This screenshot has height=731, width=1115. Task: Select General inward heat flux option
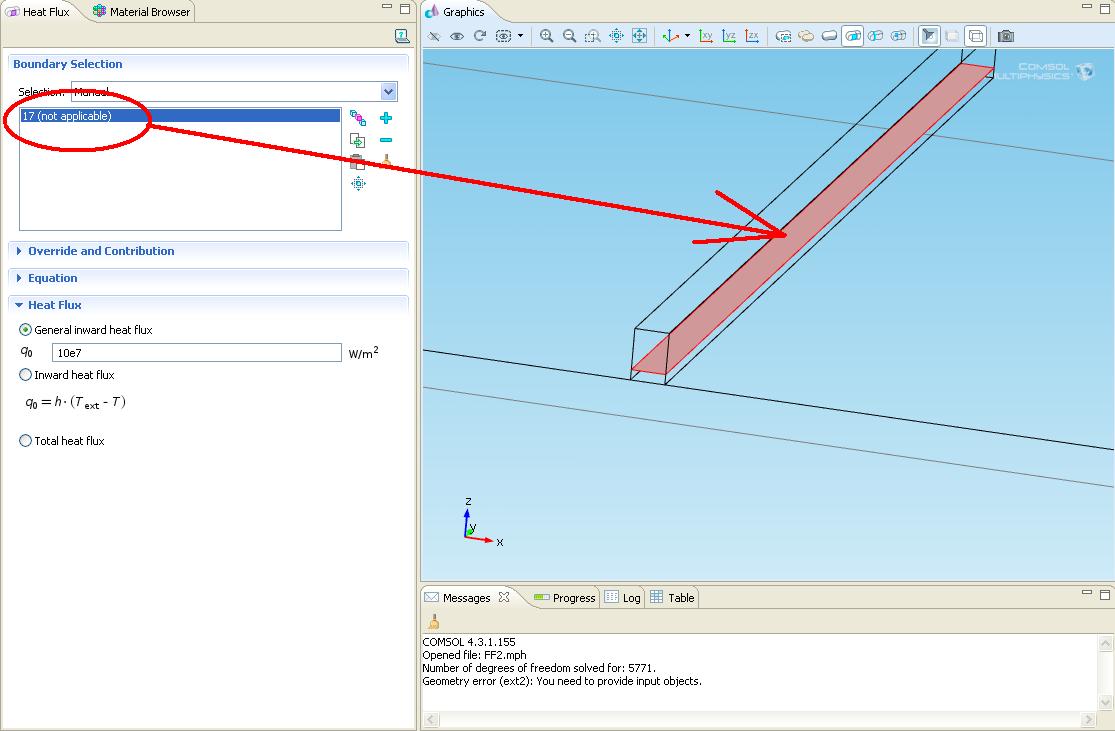[26, 330]
